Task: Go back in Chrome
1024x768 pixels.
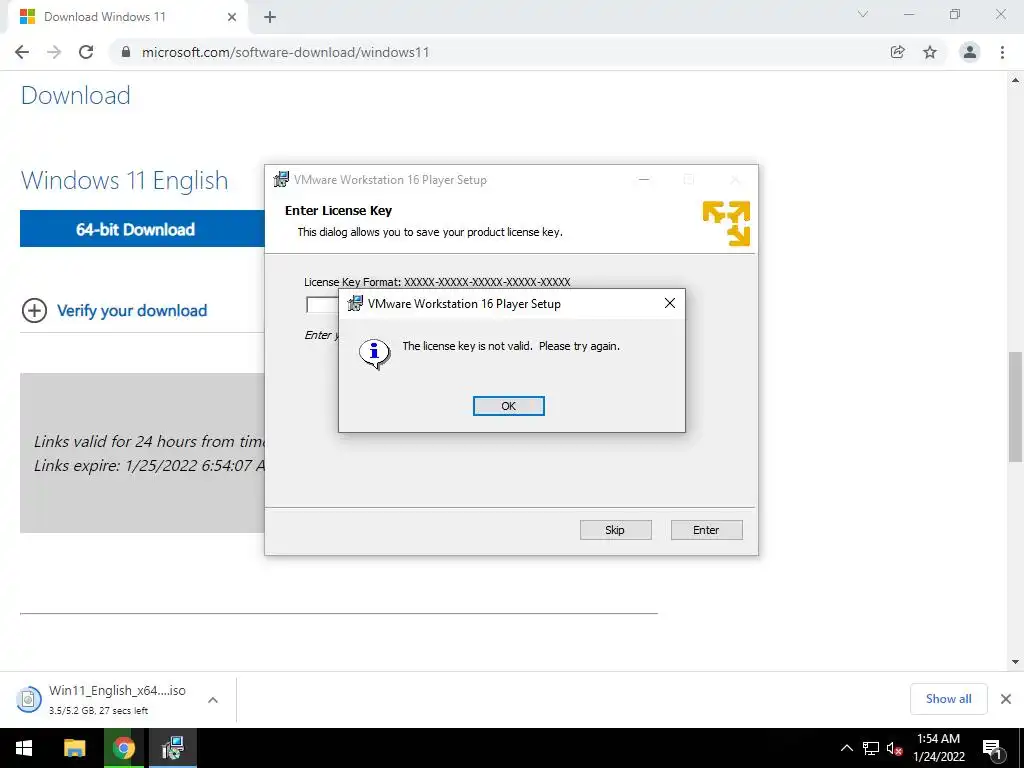Action: 22,52
